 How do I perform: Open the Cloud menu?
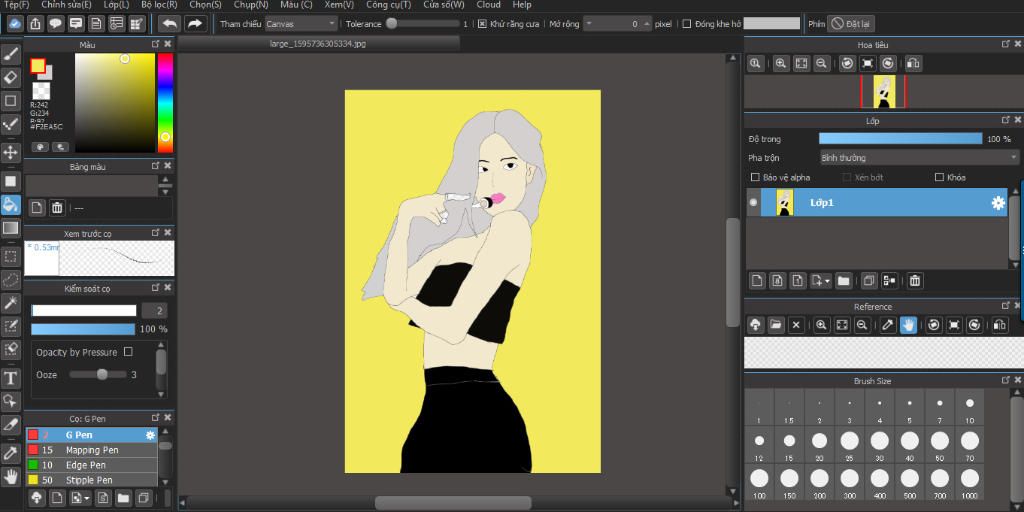click(x=488, y=5)
